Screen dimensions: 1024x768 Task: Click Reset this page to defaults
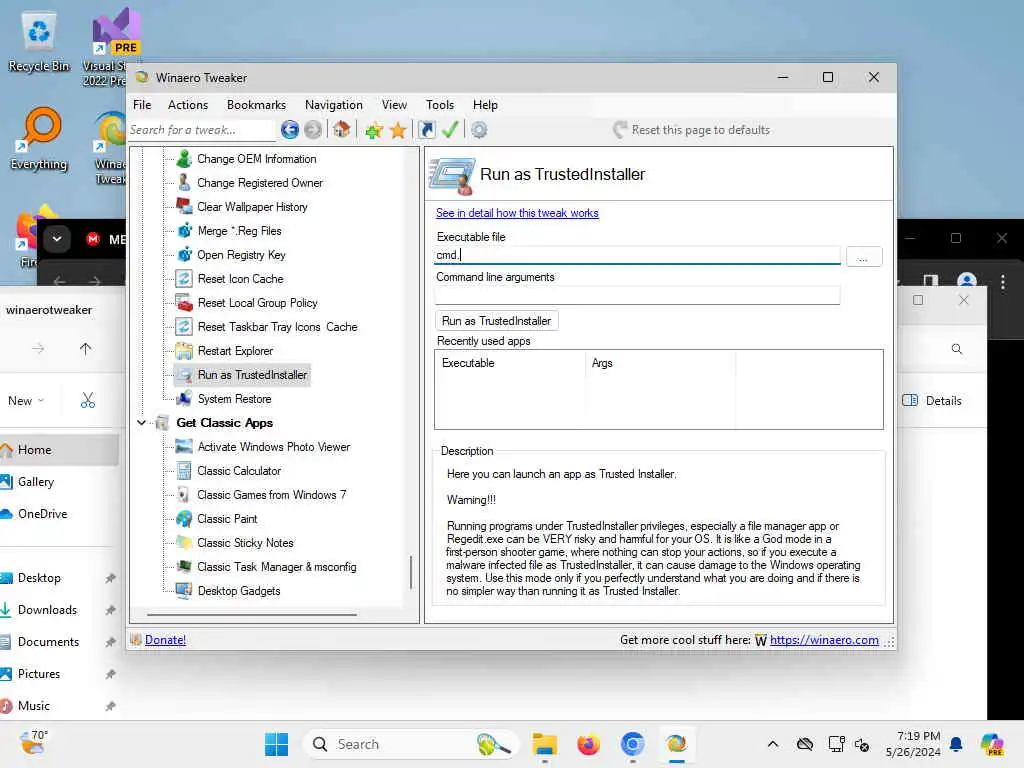(x=692, y=129)
